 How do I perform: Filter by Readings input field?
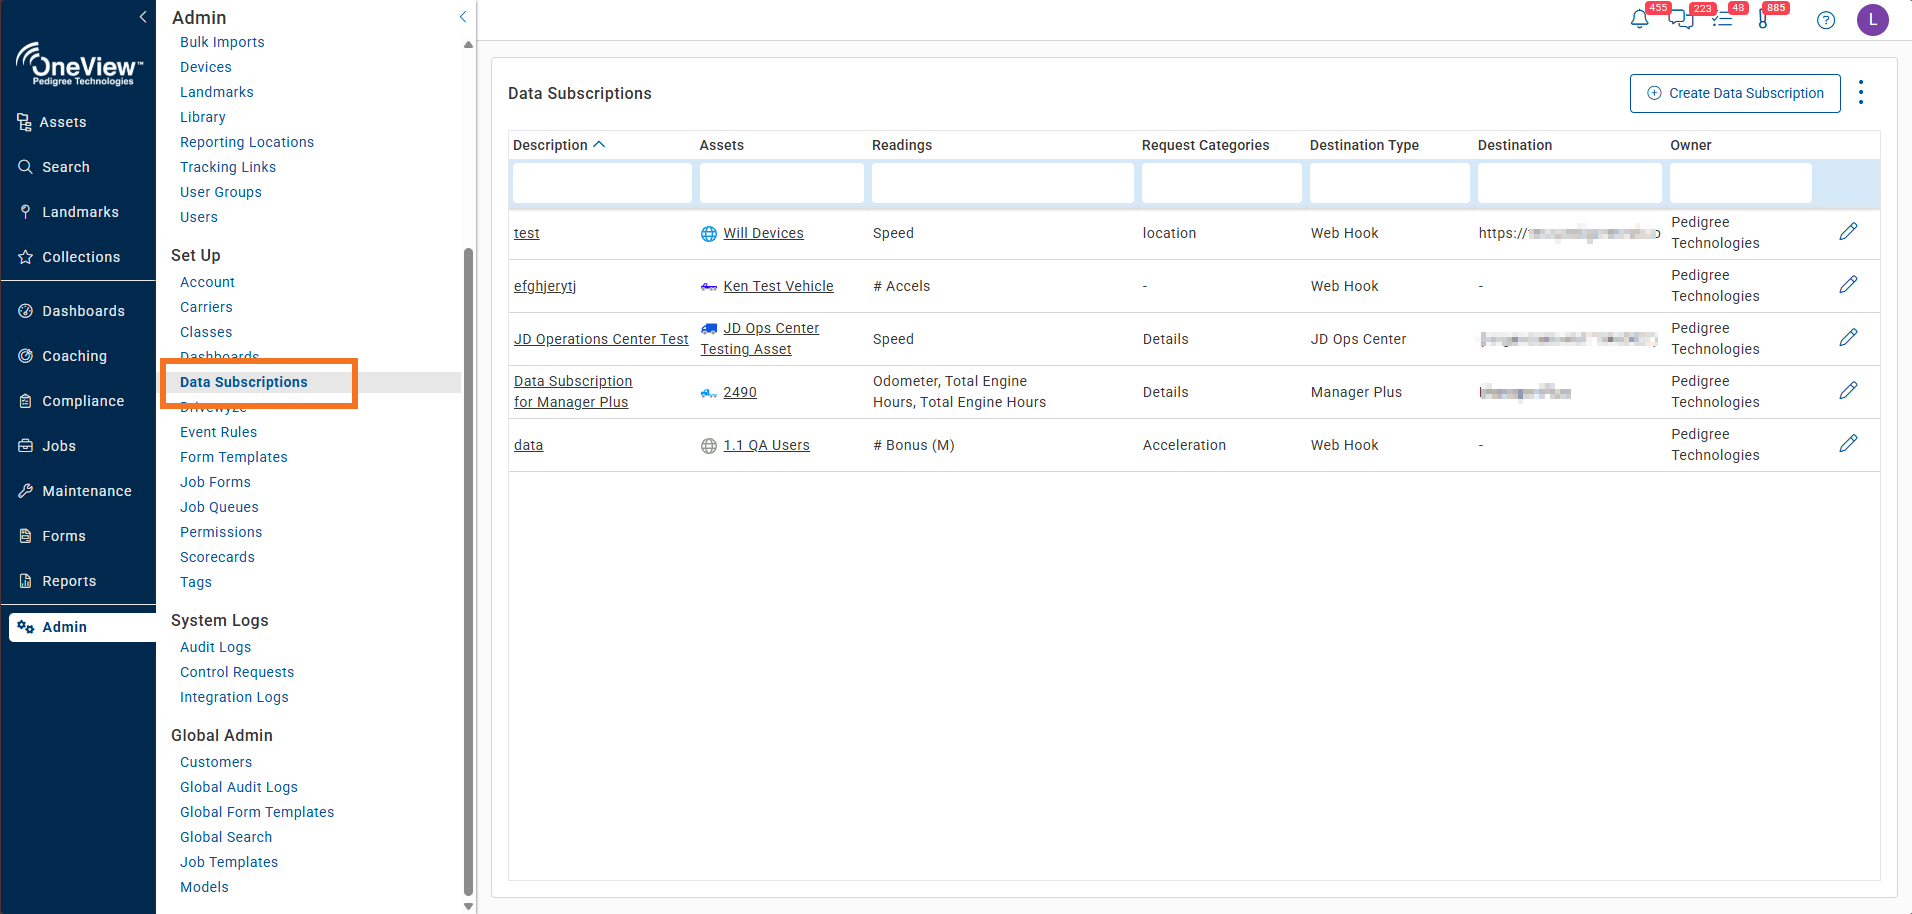1003,183
